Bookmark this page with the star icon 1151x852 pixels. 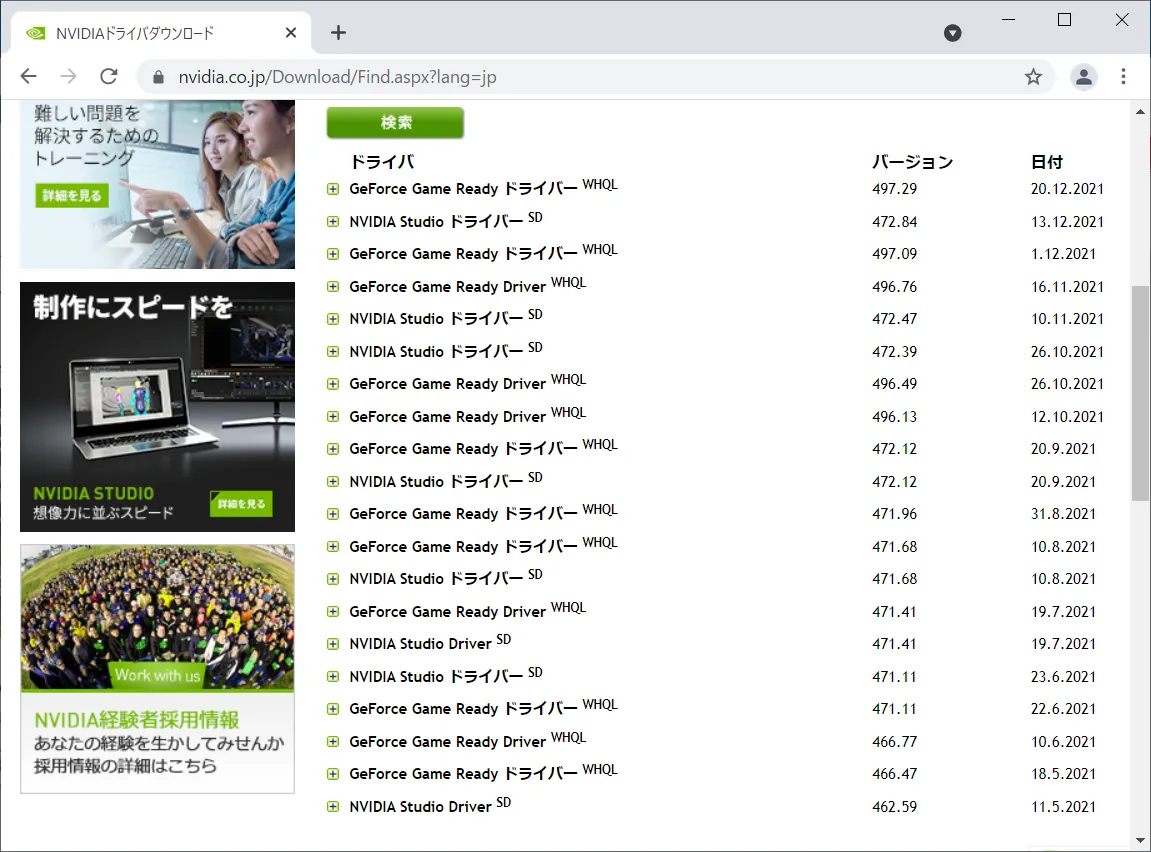[1033, 76]
